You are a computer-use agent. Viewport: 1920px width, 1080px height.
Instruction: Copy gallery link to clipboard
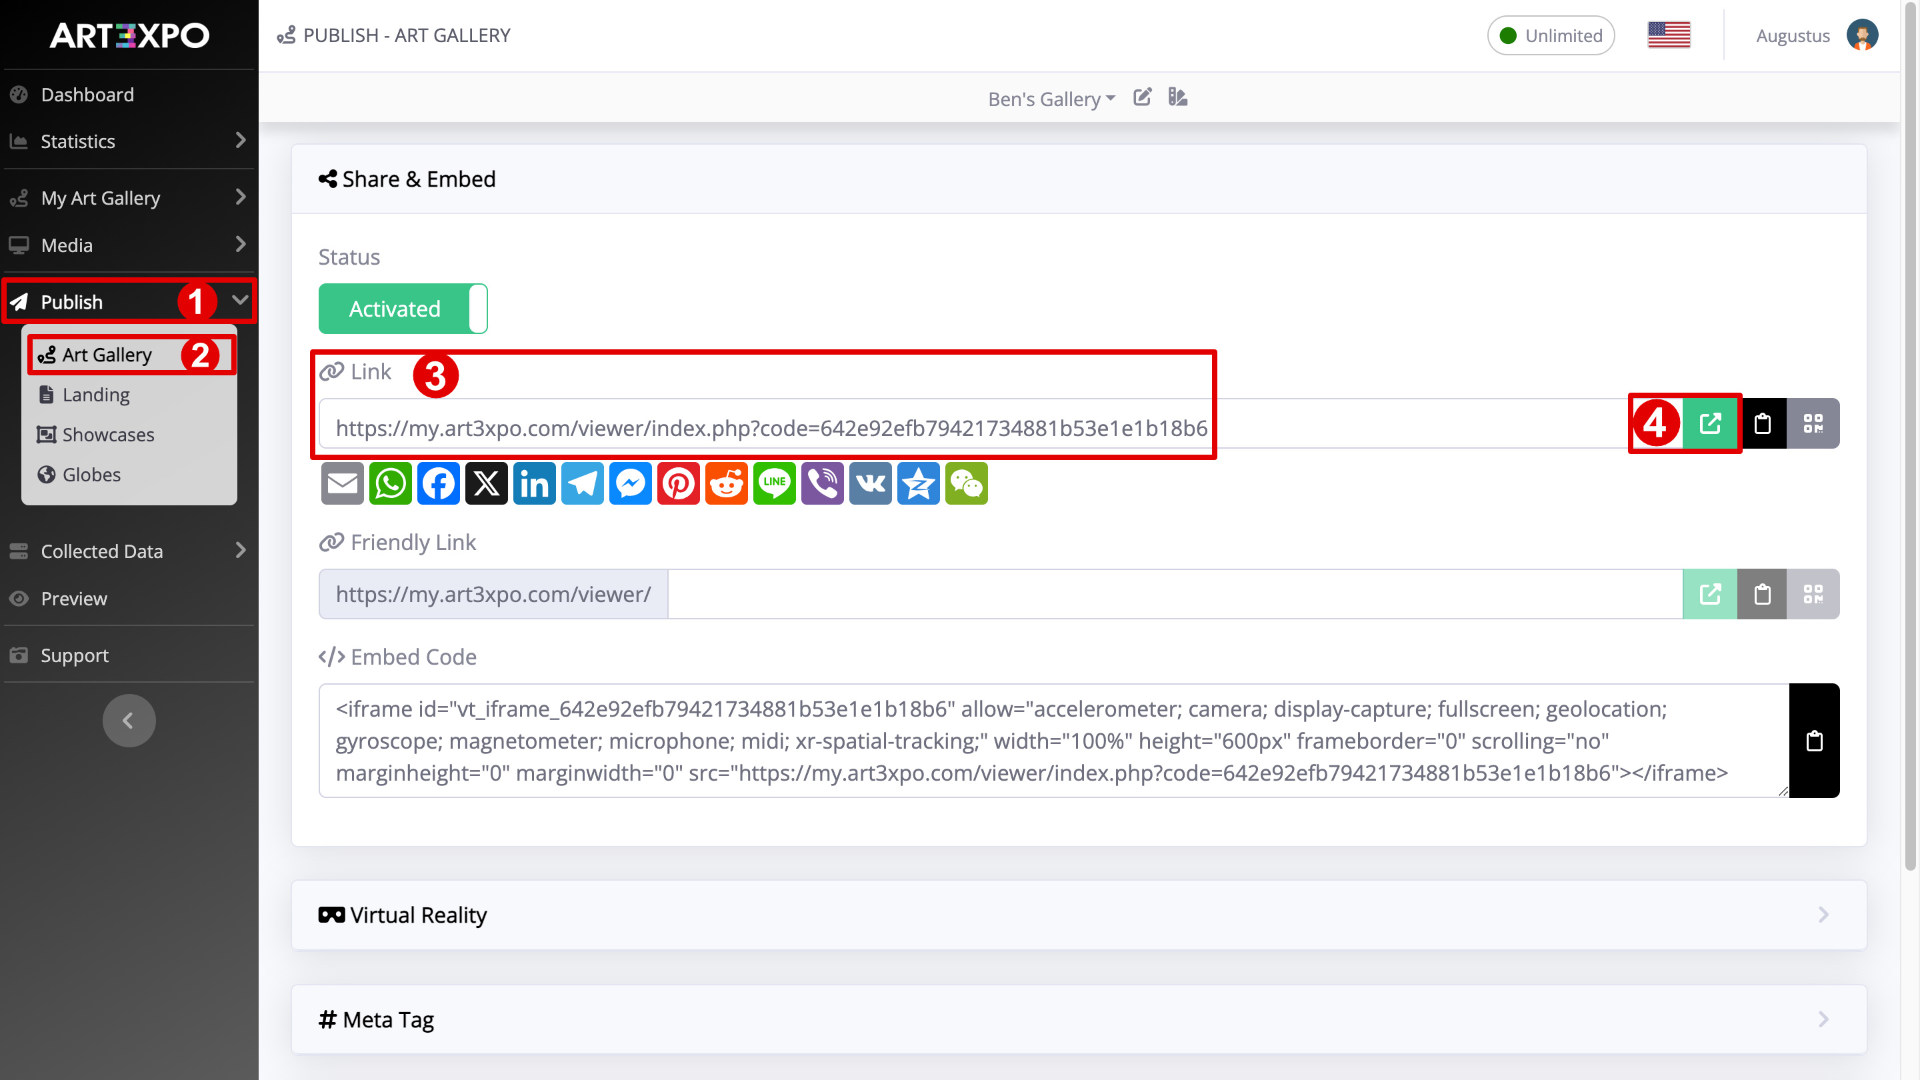1762,424
